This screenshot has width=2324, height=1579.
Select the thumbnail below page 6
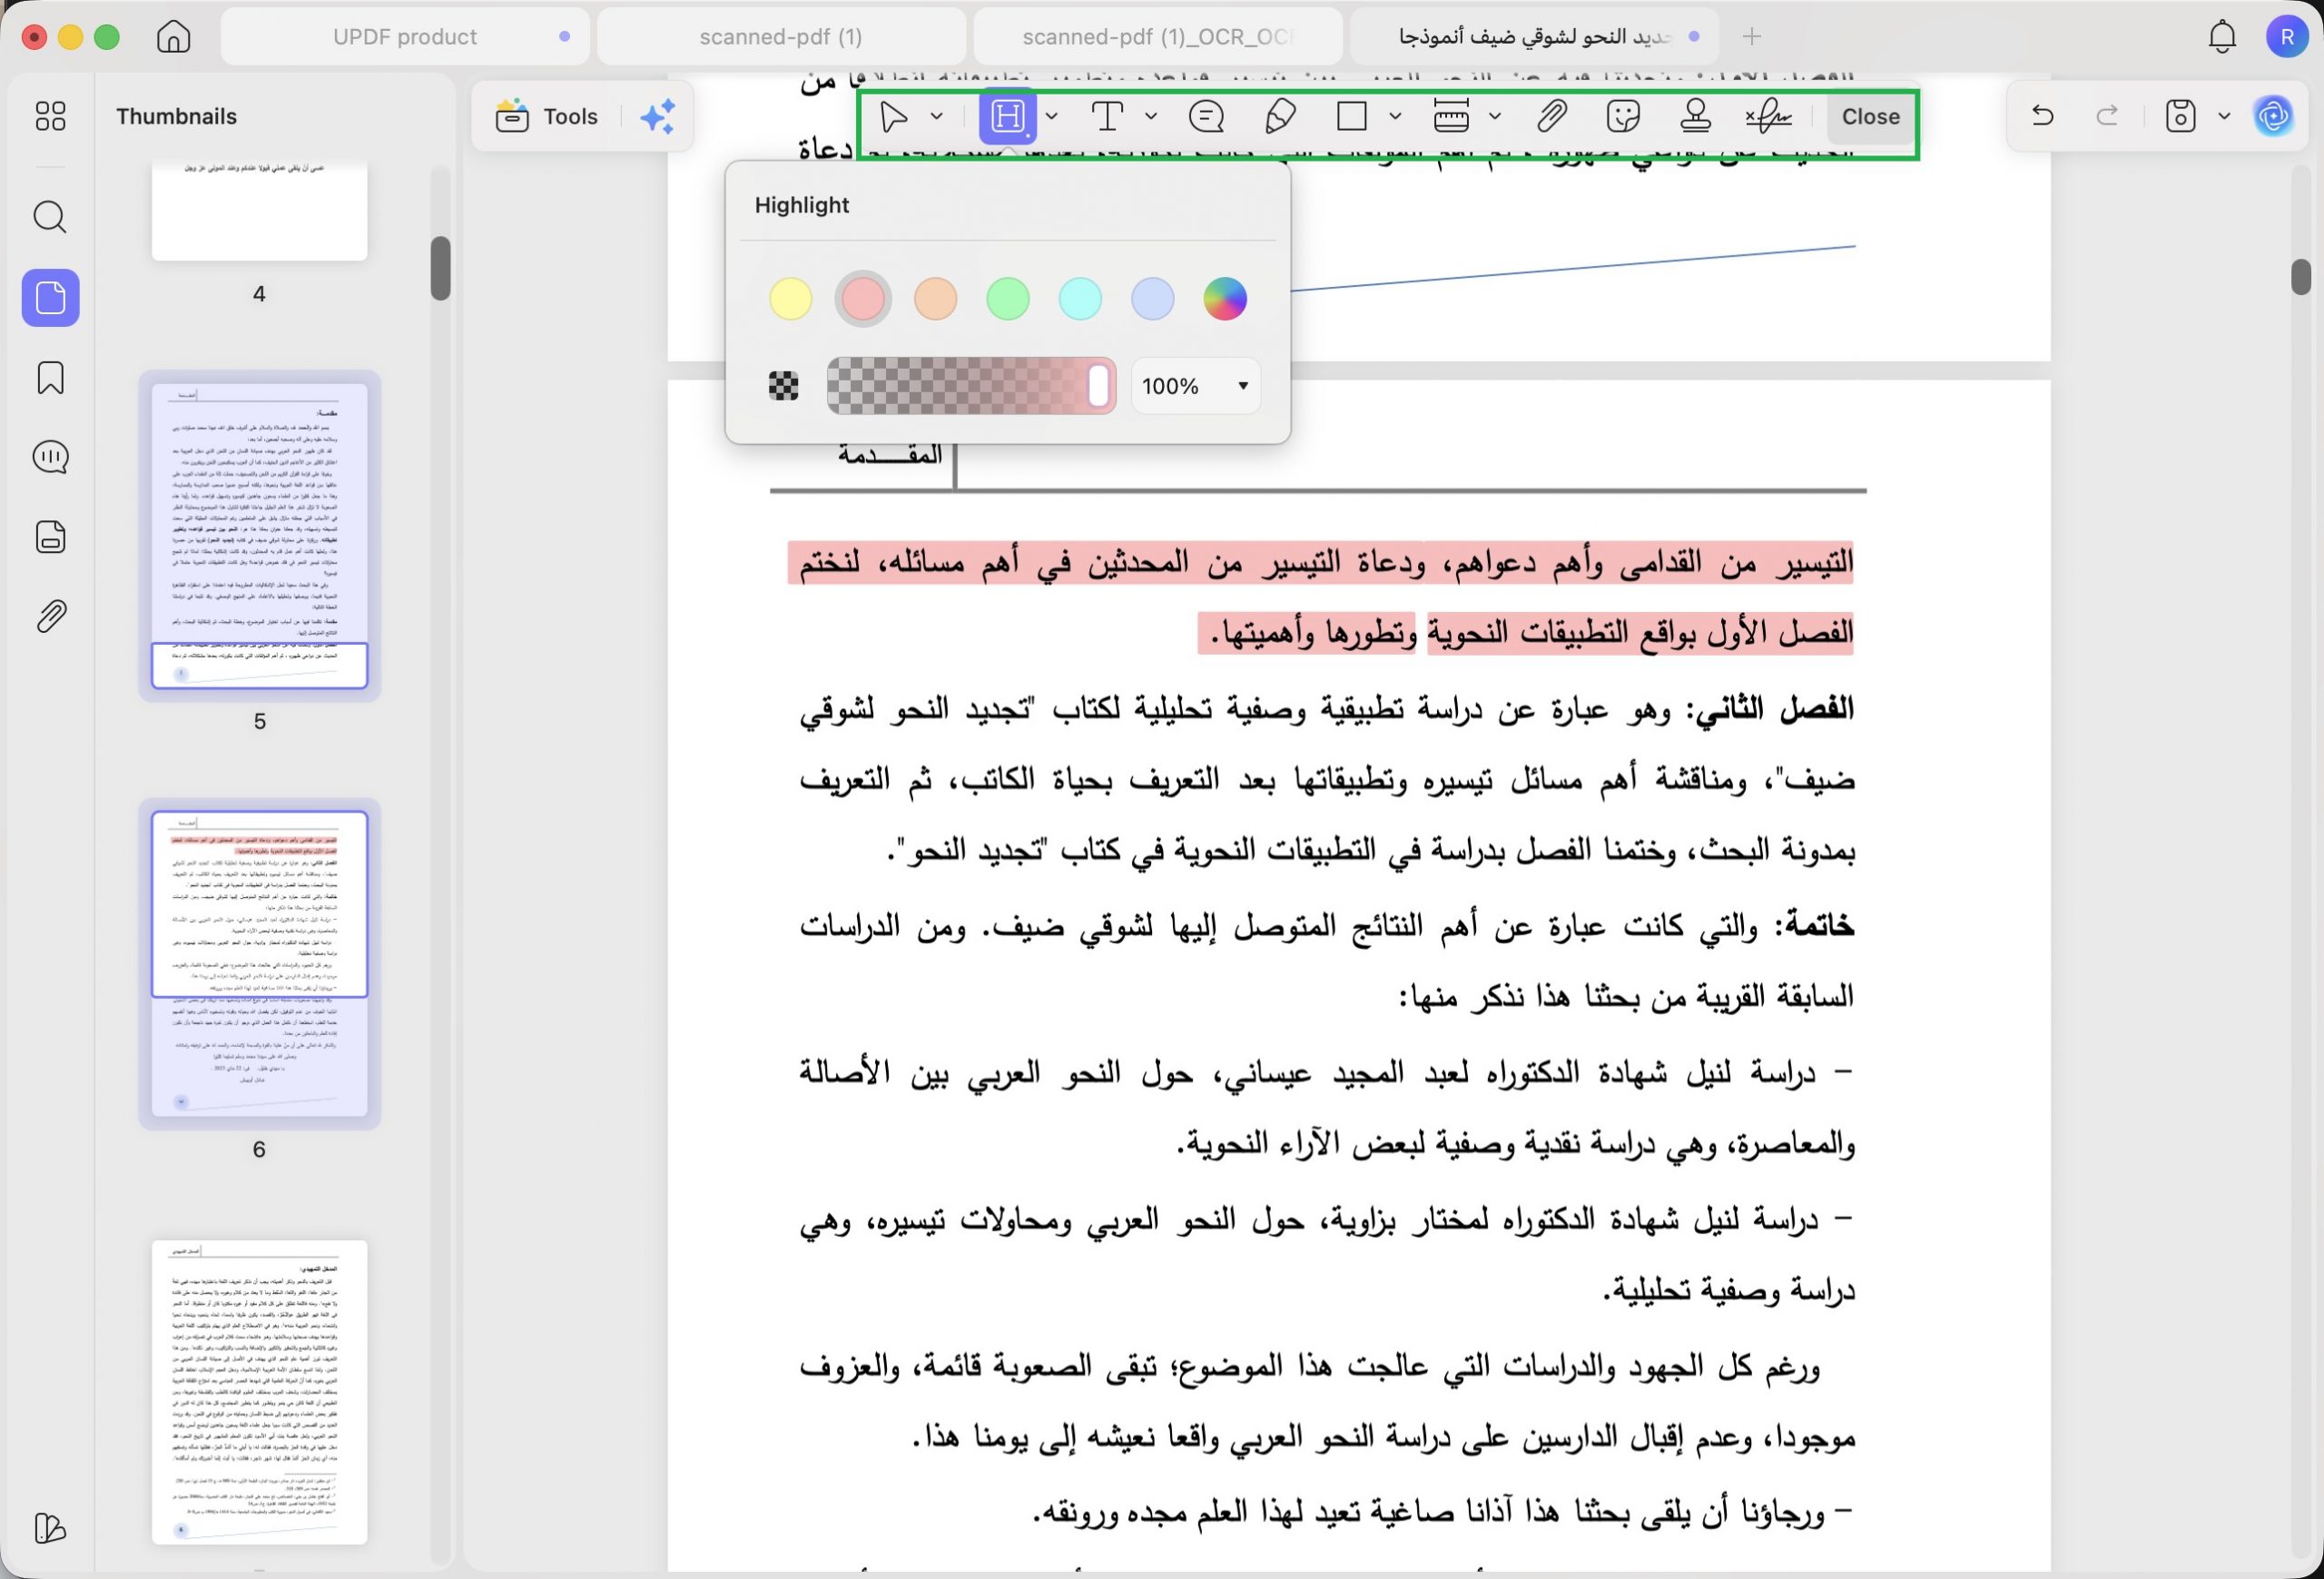(x=259, y=1391)
